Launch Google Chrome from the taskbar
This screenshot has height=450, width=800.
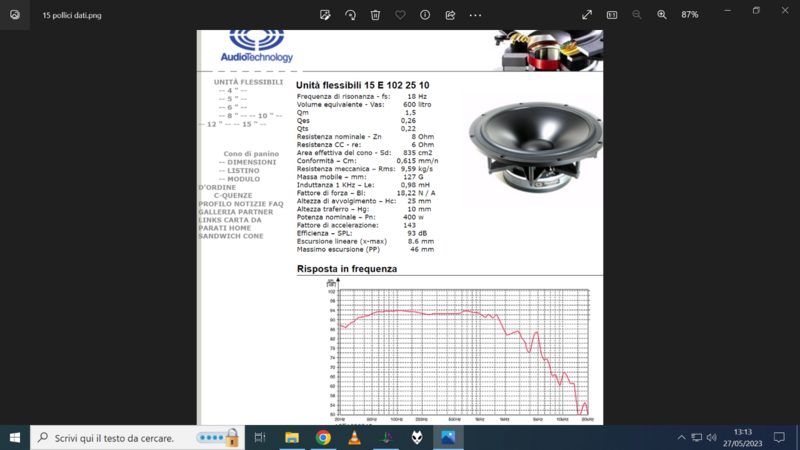pyautogui.click(x=323, y=438)
